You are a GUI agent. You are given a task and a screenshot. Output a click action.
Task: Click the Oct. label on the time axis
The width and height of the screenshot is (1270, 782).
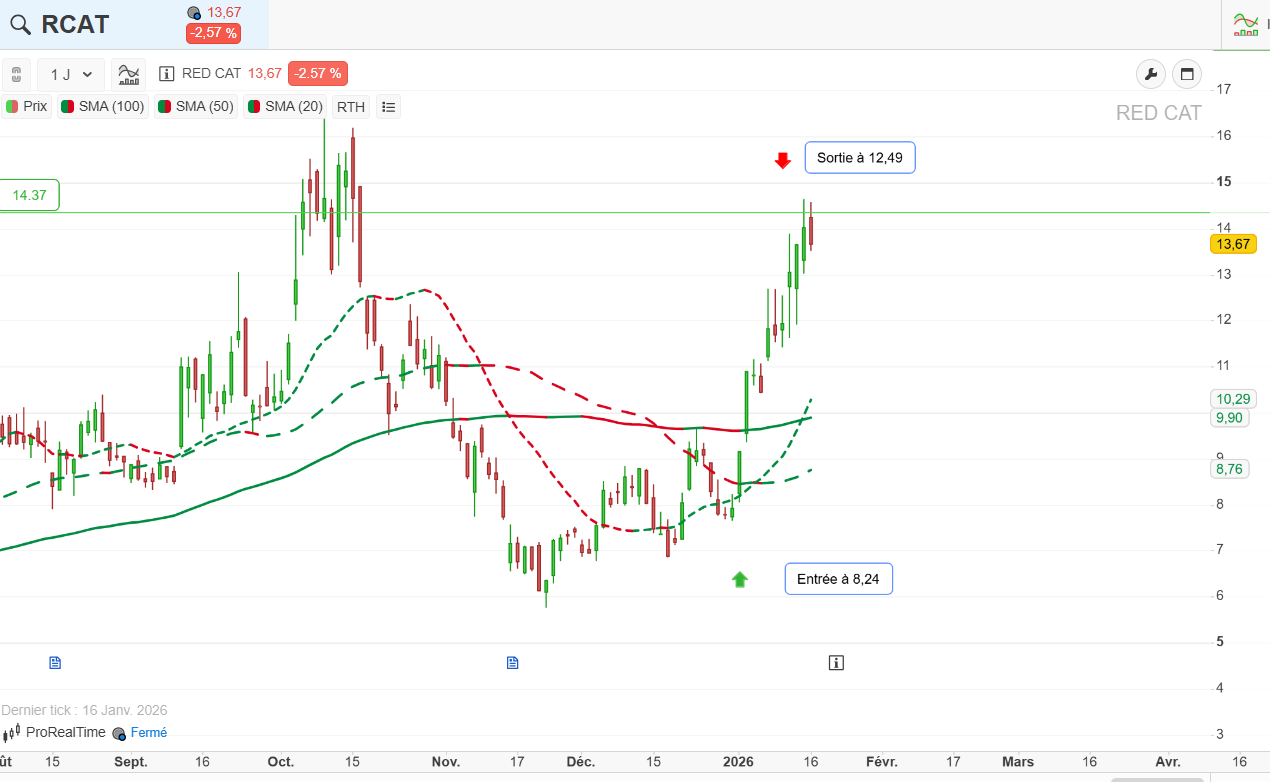(281, 762)
